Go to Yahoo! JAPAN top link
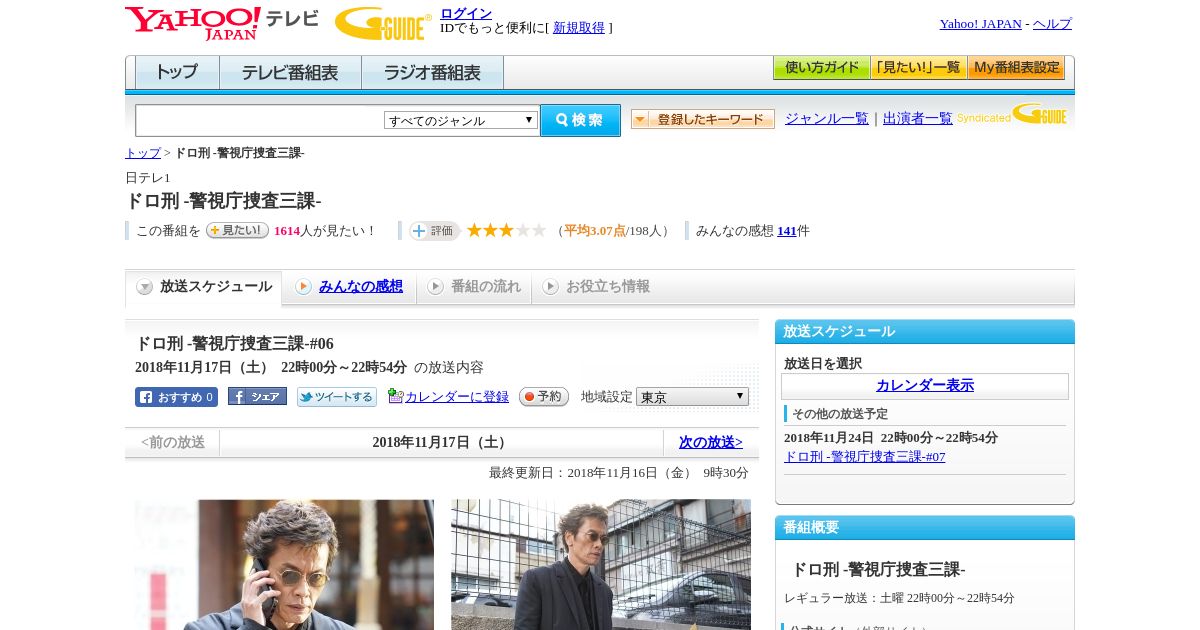Screen dimensions: 1200x630 click(980, 24)
